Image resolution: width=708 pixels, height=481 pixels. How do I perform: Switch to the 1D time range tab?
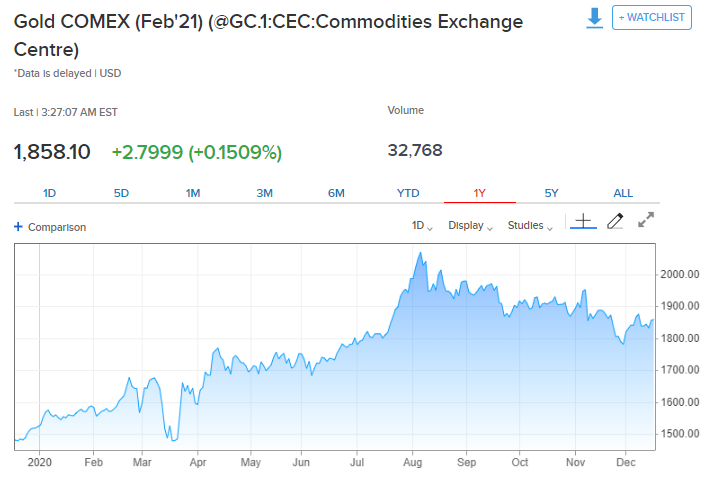coord(50,193)
